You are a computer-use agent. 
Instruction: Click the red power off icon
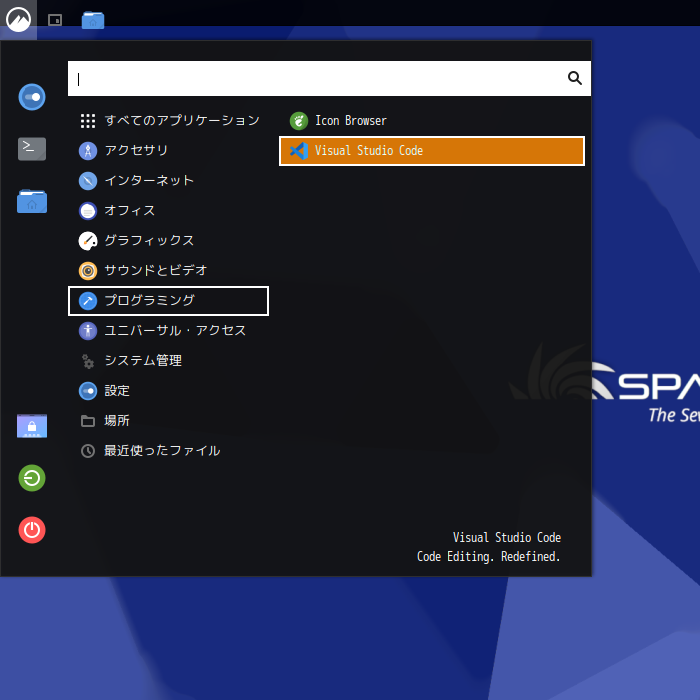pos(32,530)
